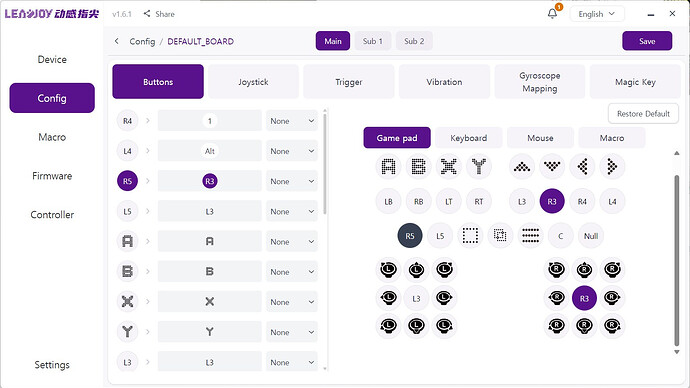The image size is (690, 388).
Task: Open the Magic Key tab
Action: (635, 82)
